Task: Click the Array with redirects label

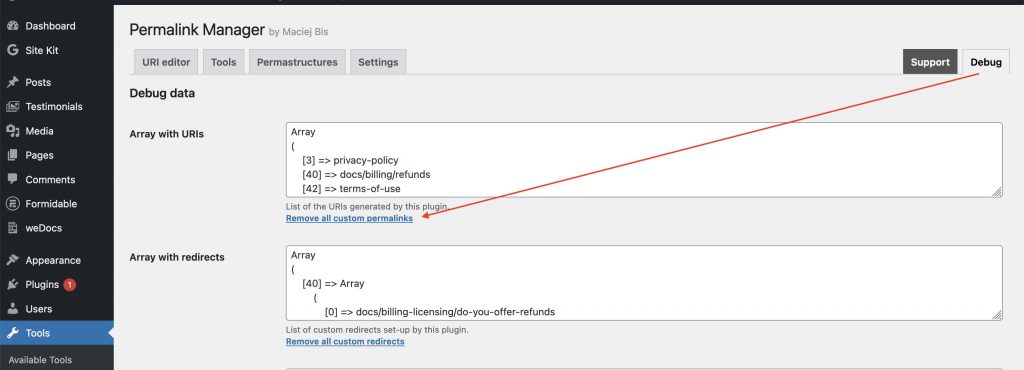Action: pos(177,257)
